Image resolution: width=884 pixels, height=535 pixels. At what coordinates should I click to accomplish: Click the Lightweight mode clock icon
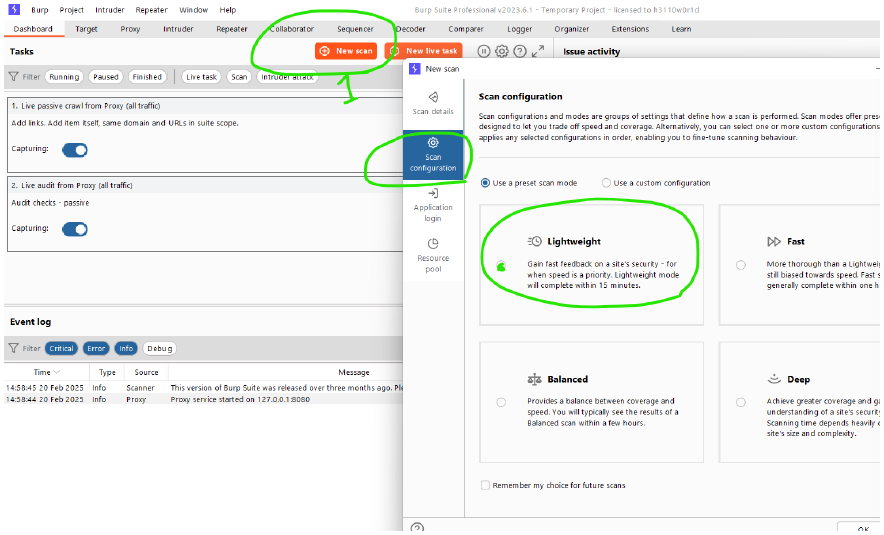click(x=534, y=241)
